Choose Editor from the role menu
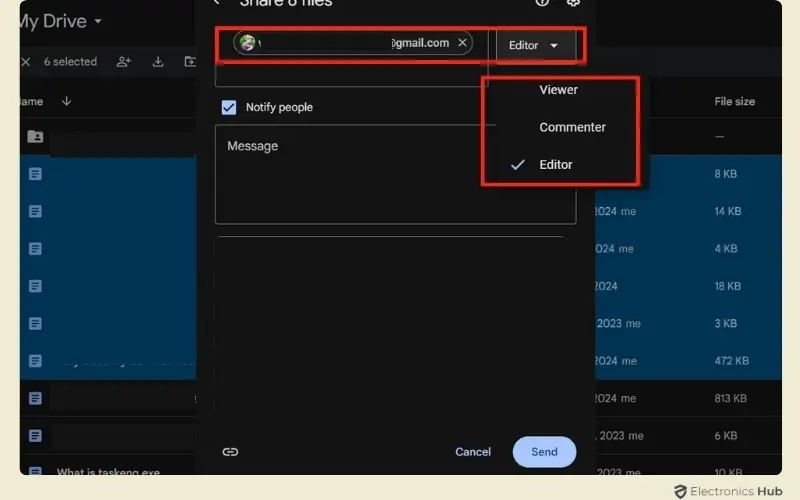The width and height of the screenshot is (800, 500). click(556, 164)
